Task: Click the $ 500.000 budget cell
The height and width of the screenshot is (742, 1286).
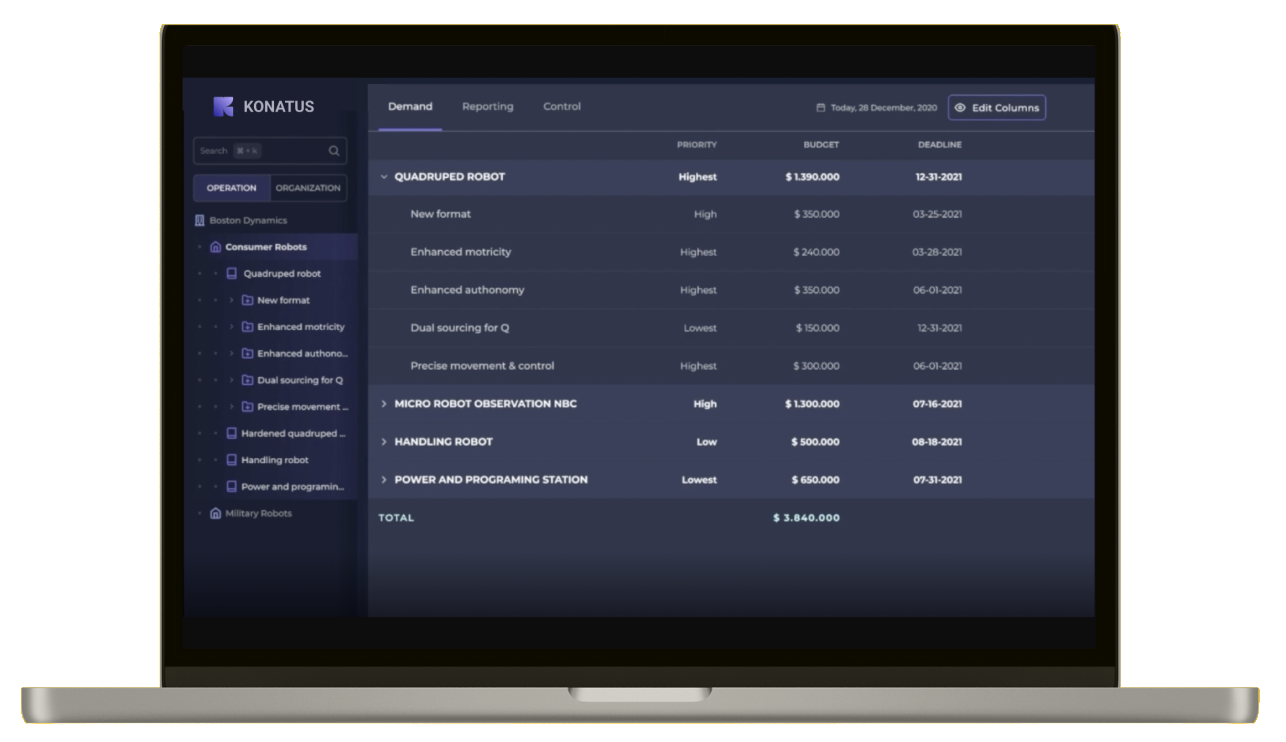Action: [816, 442]
